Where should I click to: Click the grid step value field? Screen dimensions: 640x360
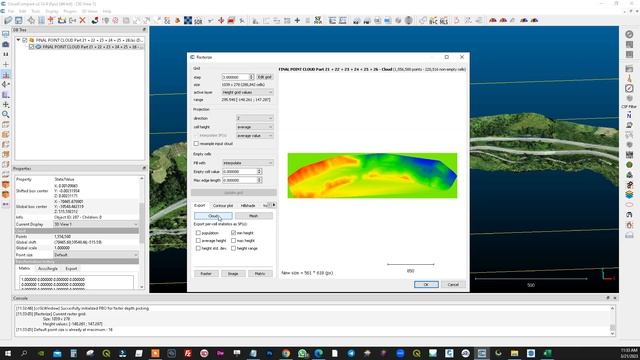tap(236, 77)
